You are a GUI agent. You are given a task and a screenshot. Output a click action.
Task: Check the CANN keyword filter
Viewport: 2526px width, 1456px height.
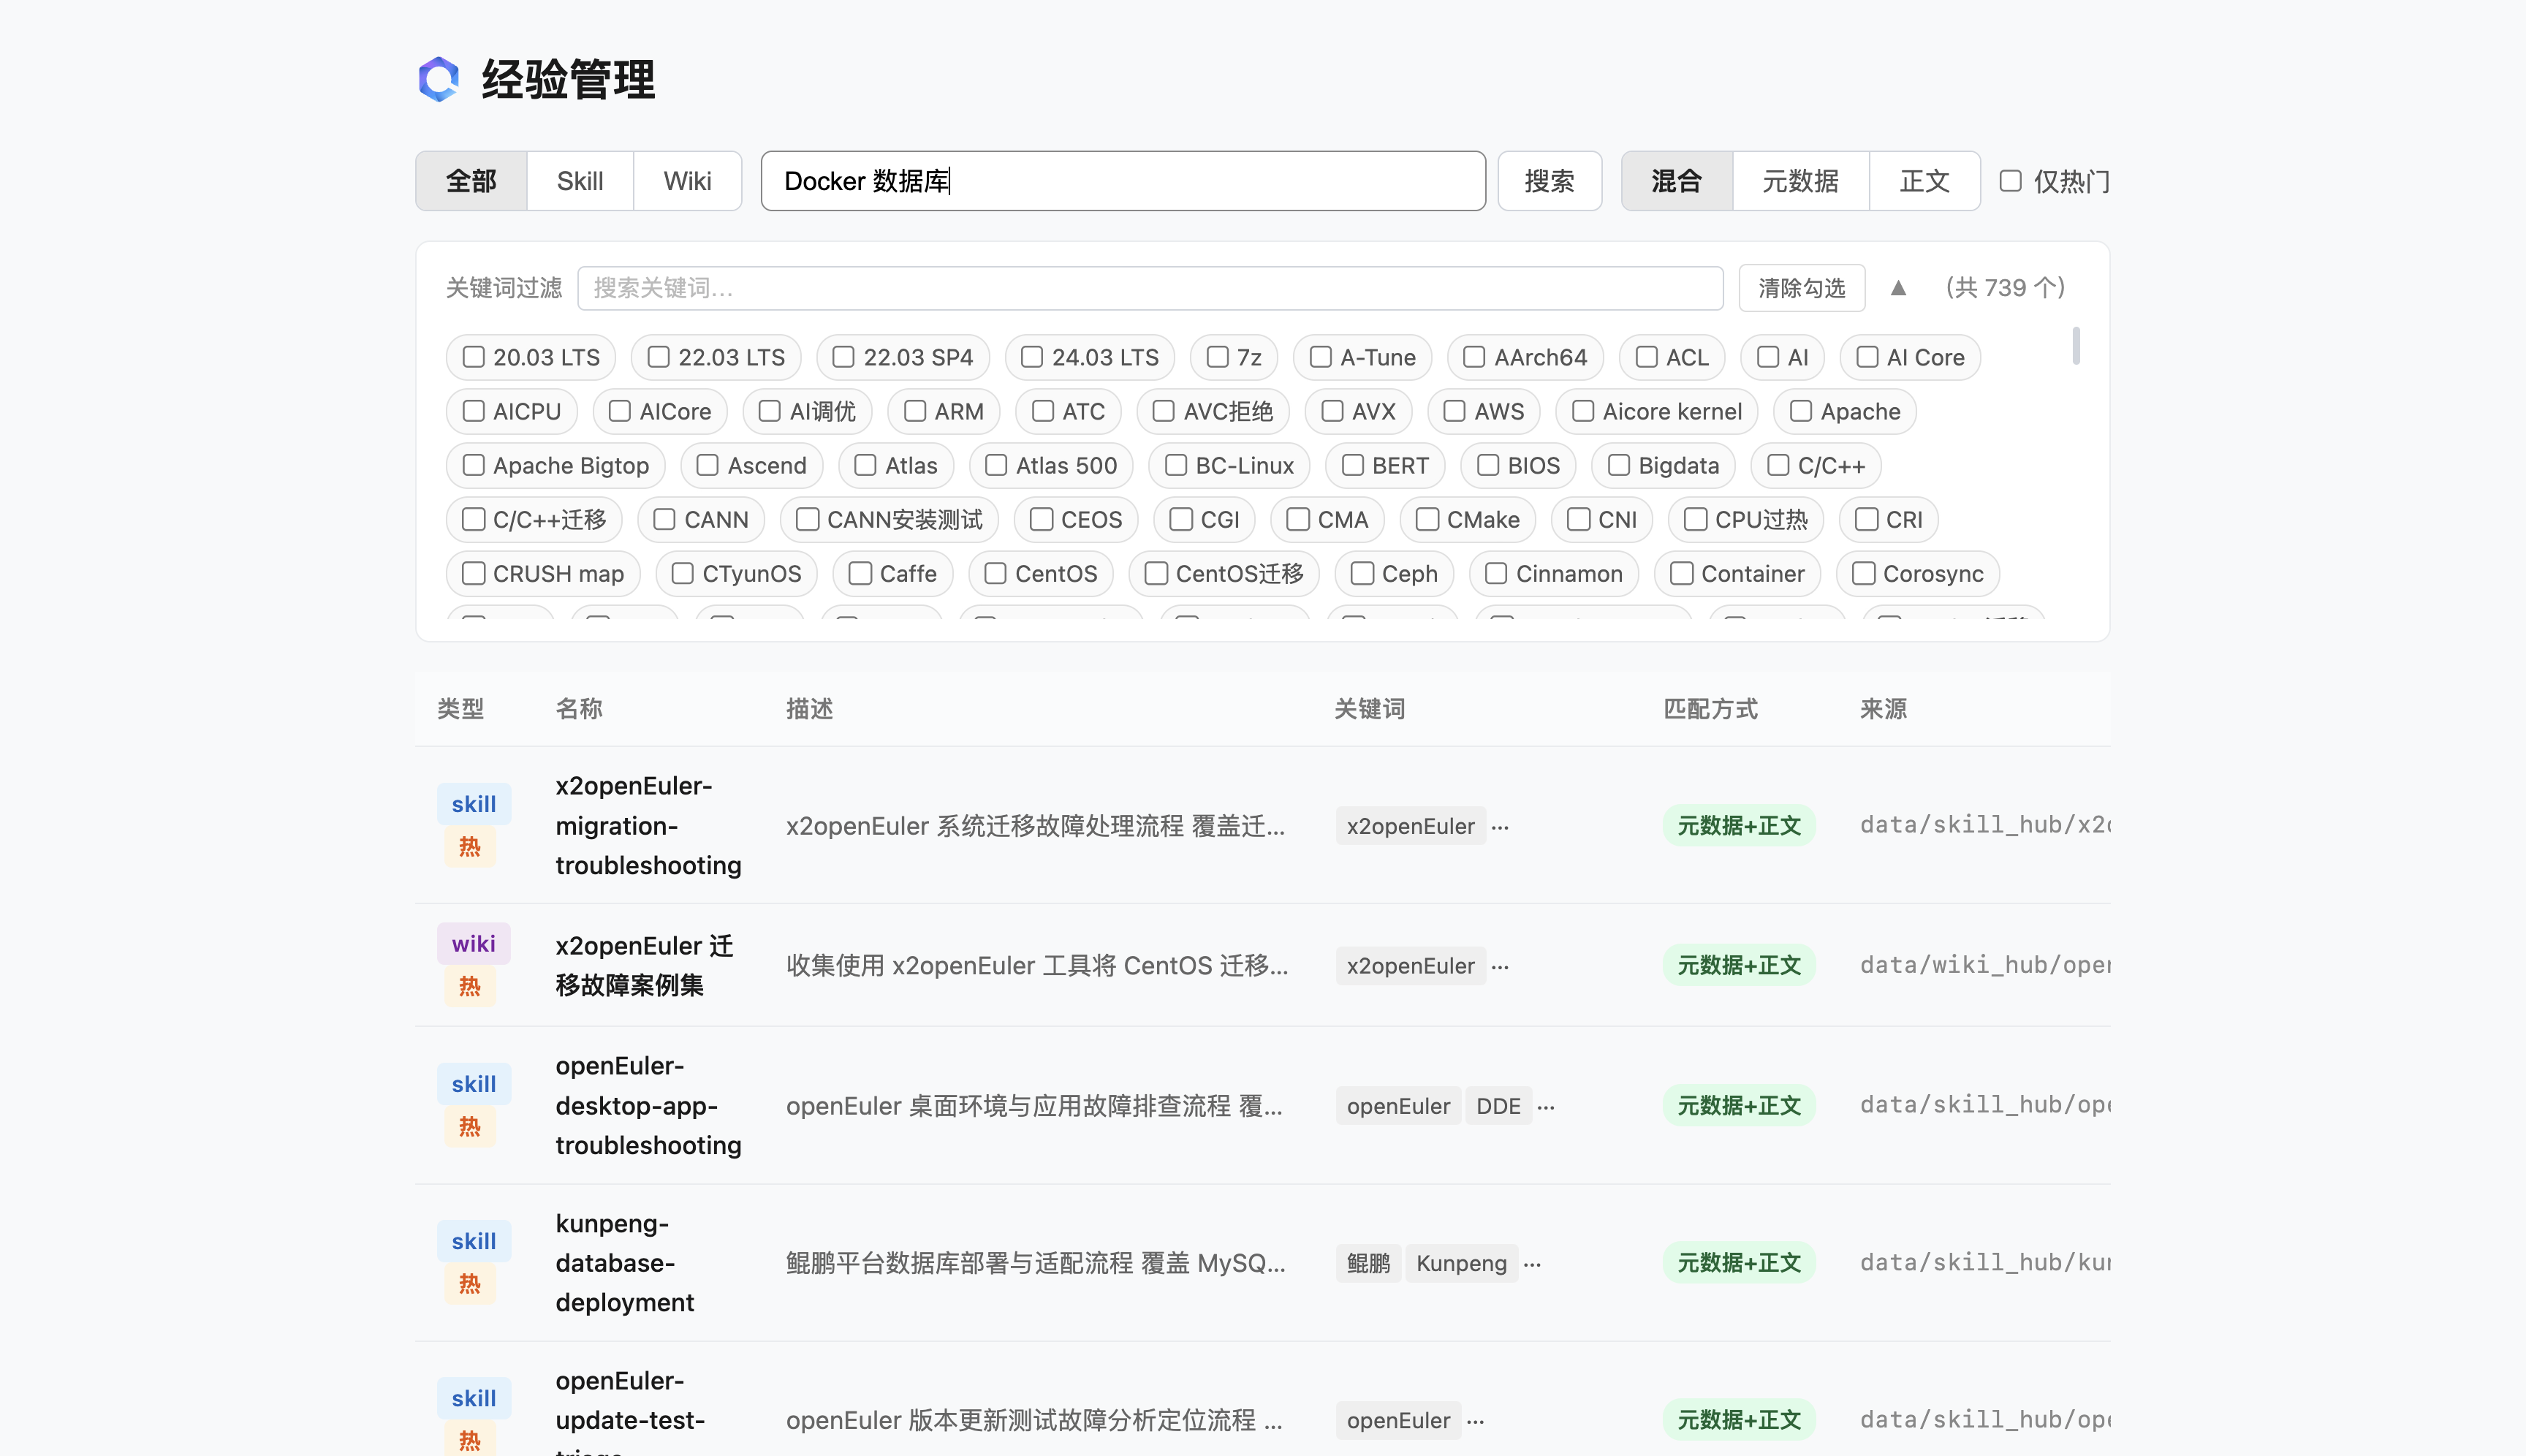point(664,519)
